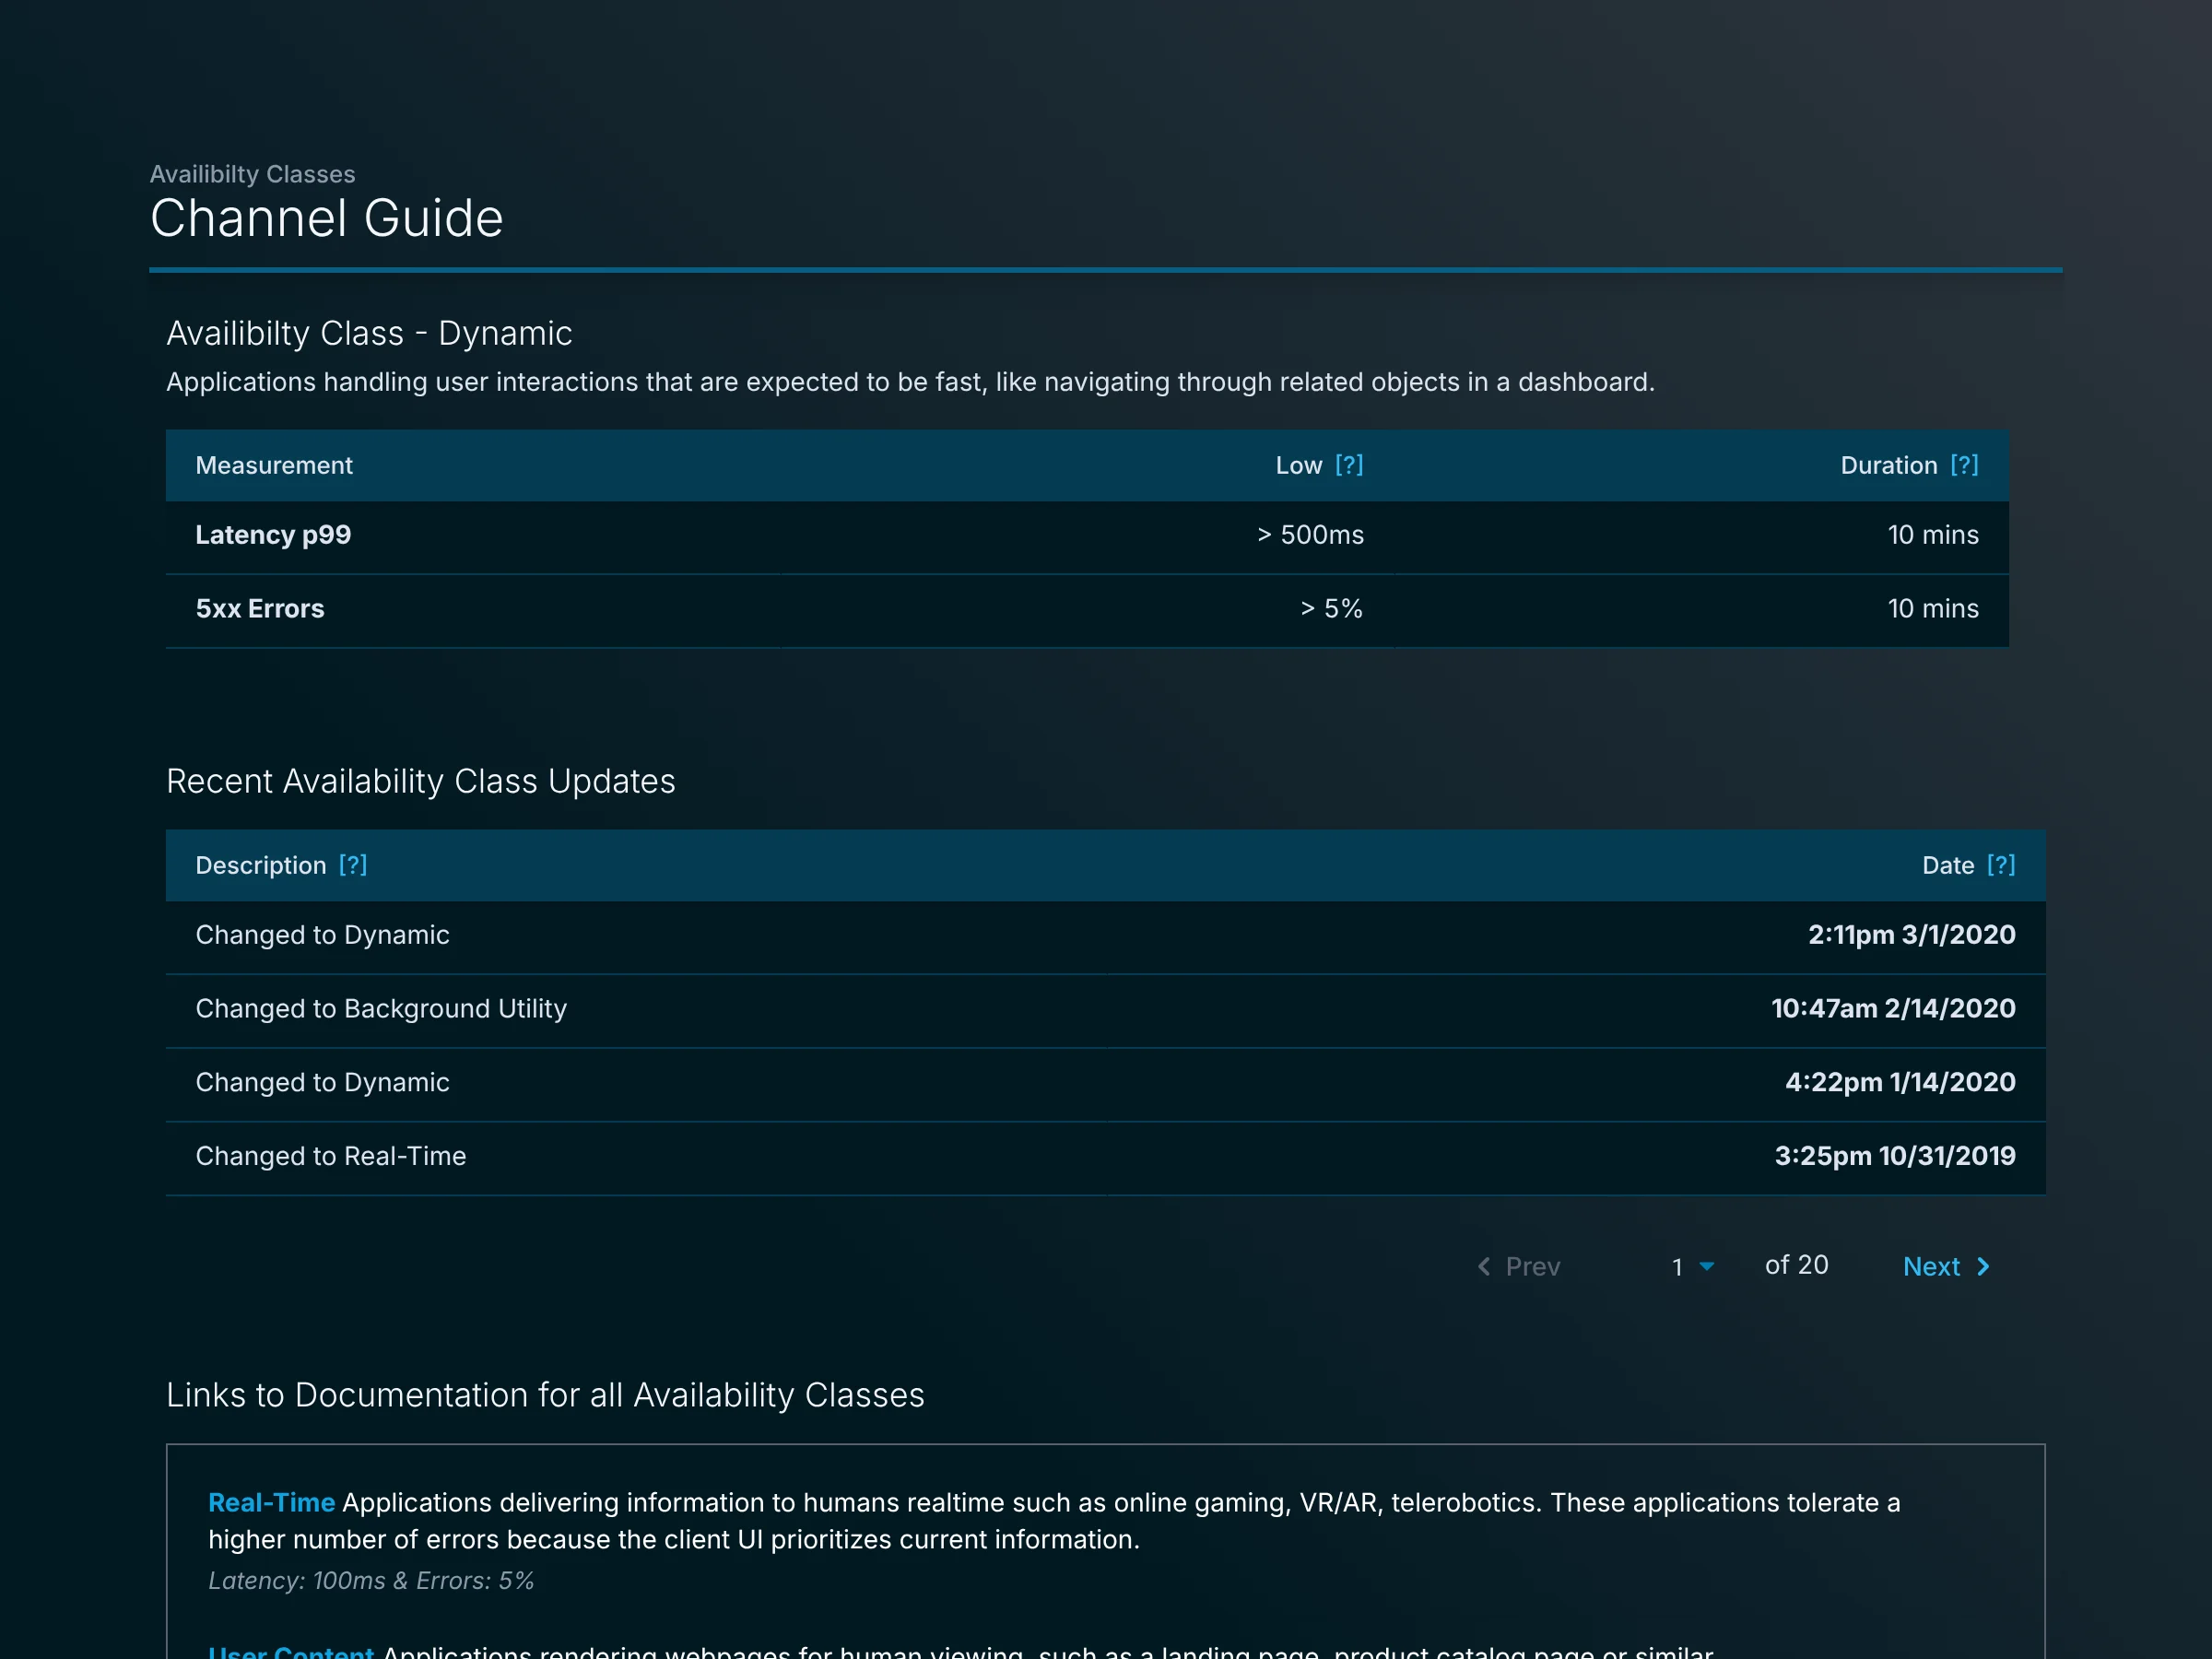Click the Channel Guide page title
Viewport: 2212px width, 1659px height.
[x=326, y=218]
